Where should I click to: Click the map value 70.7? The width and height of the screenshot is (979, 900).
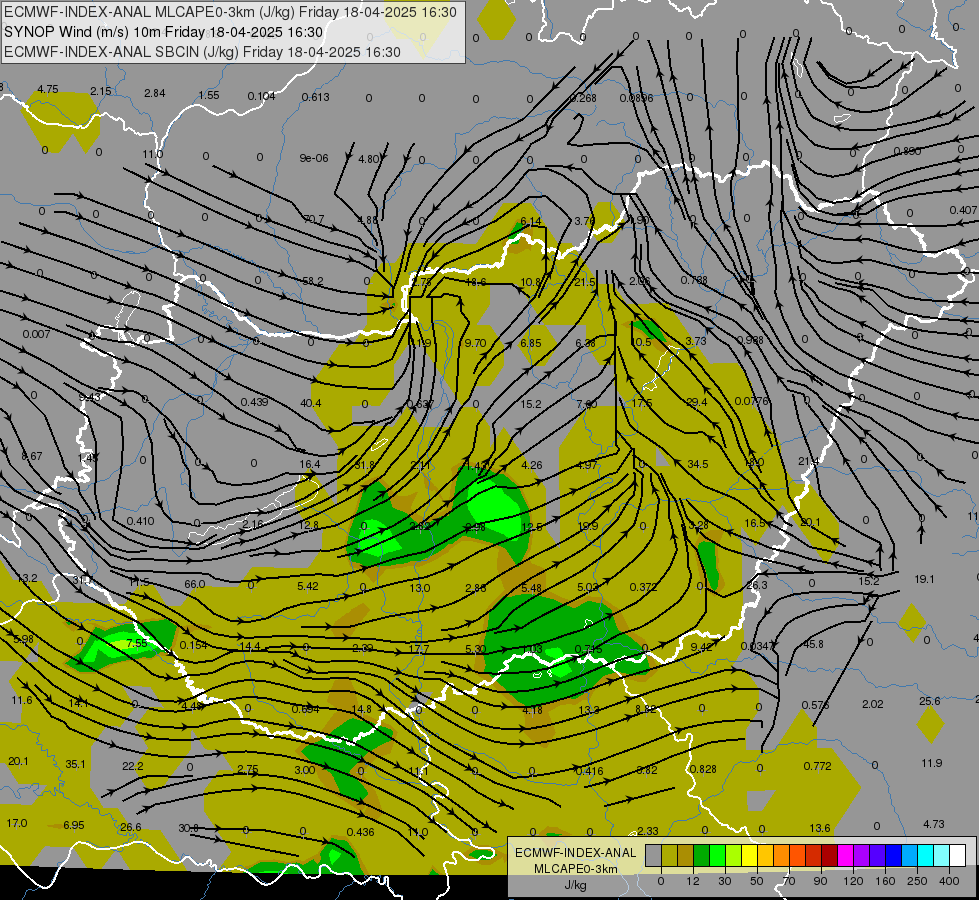[x=313, y=219]
